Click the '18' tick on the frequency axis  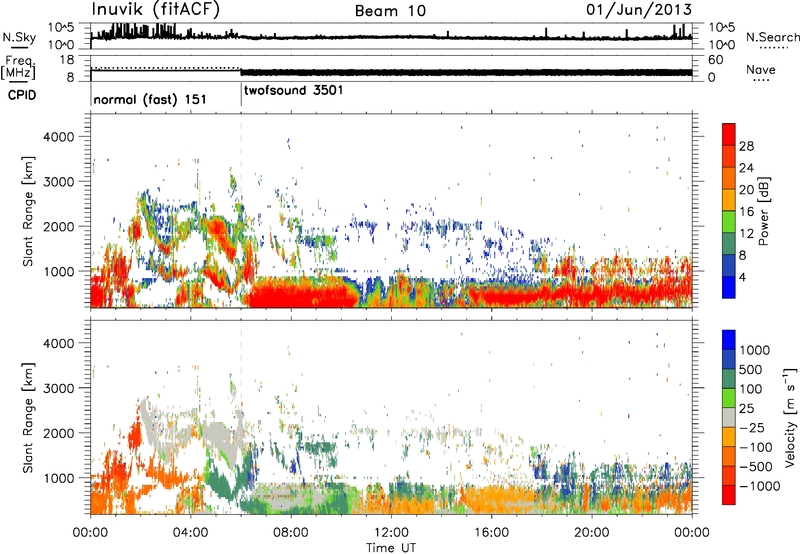click(x=67, y=60)
